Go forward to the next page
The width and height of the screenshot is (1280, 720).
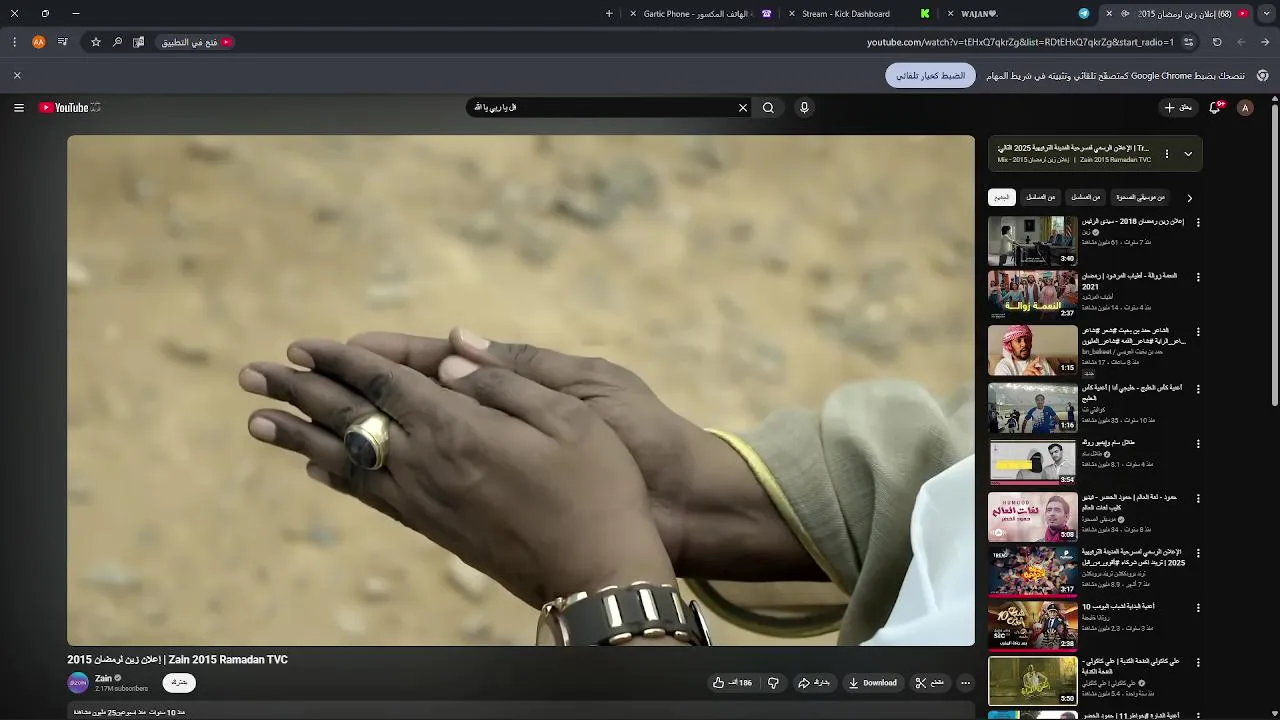pyautogui.click(x=1241, y=42)
